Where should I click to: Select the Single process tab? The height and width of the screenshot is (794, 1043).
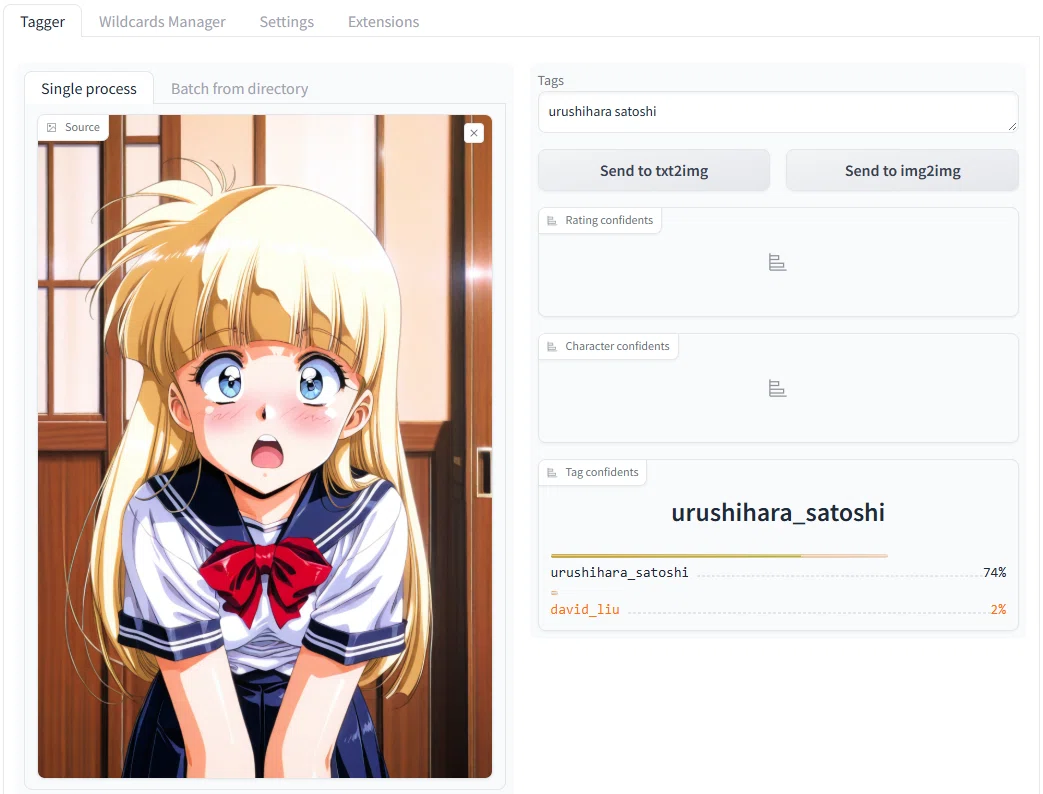pyautogui.click(x=89, y=88)
